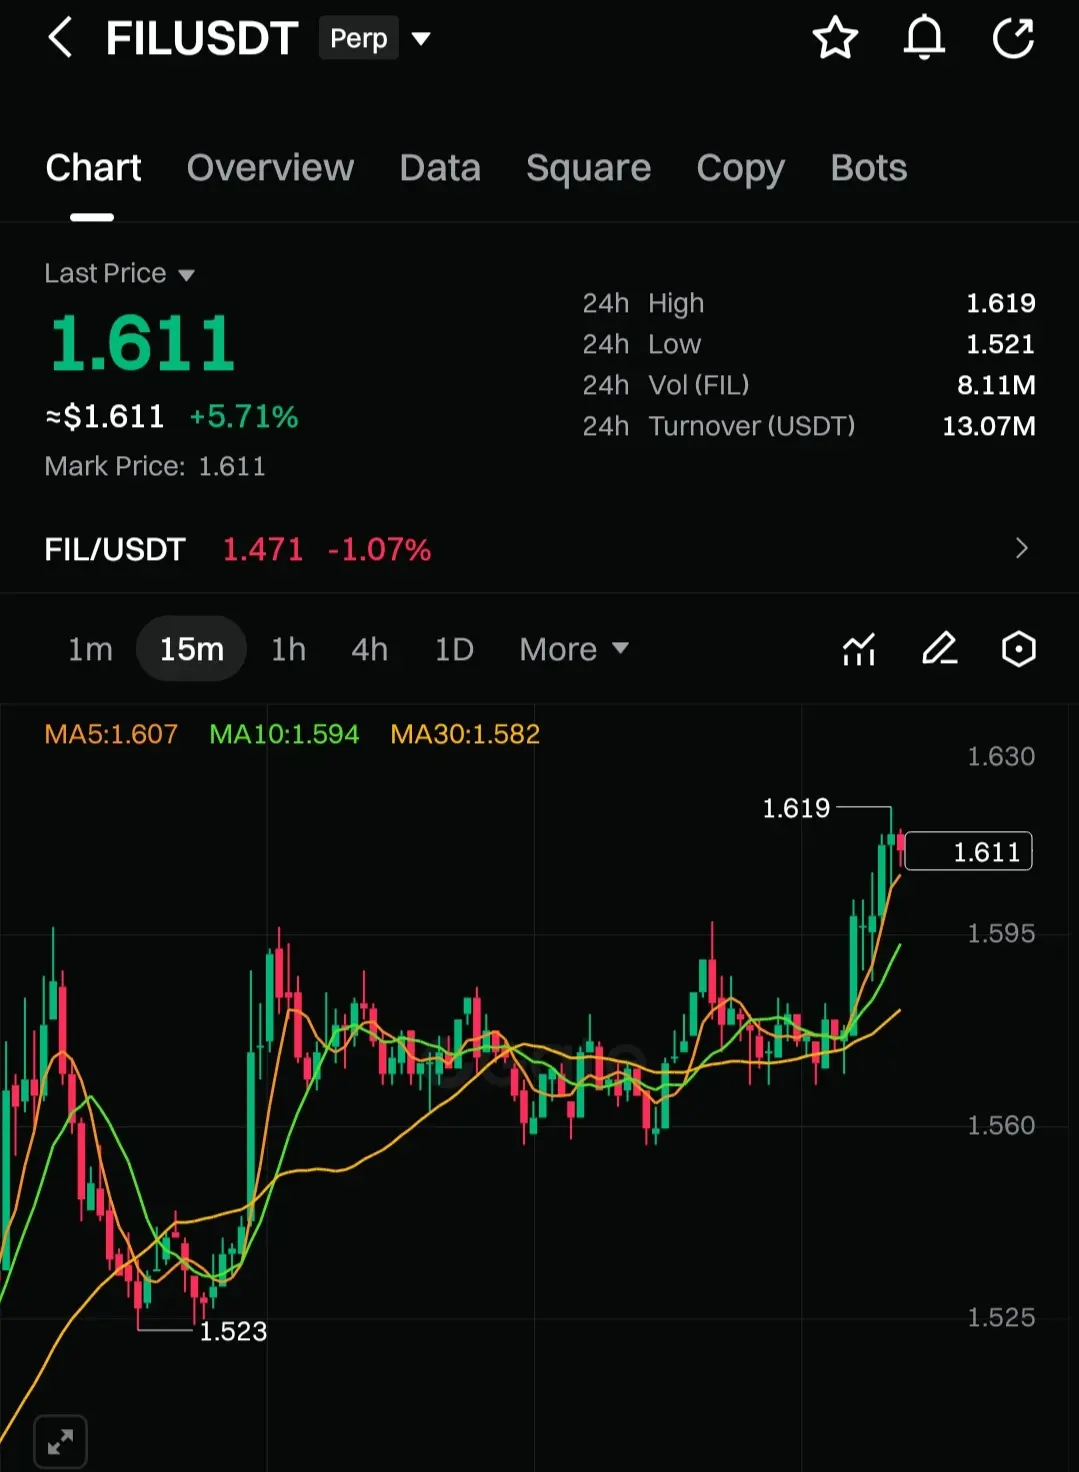This screenshot has width=1079, height=1472.
Task: Open chart indicators icon
Action: pyautogui.click(x=858, y=649)
